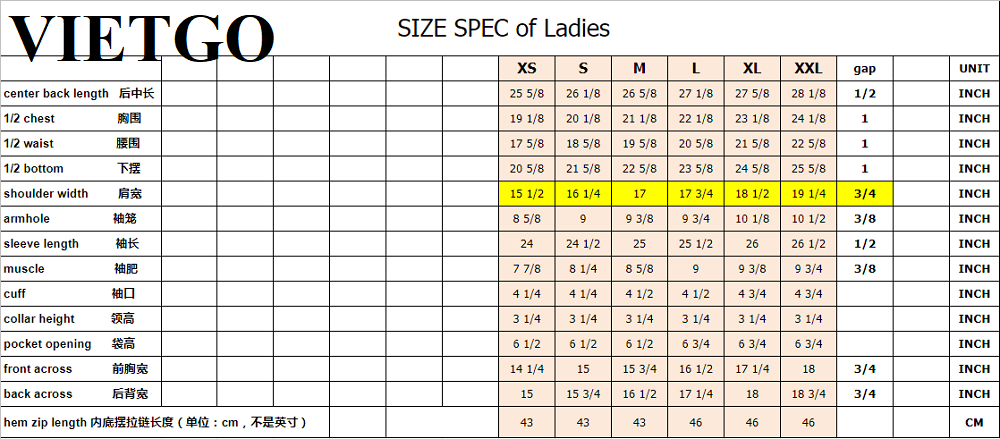Click the gap column header
1000x439 pixels.
click(x=864, y=68)
